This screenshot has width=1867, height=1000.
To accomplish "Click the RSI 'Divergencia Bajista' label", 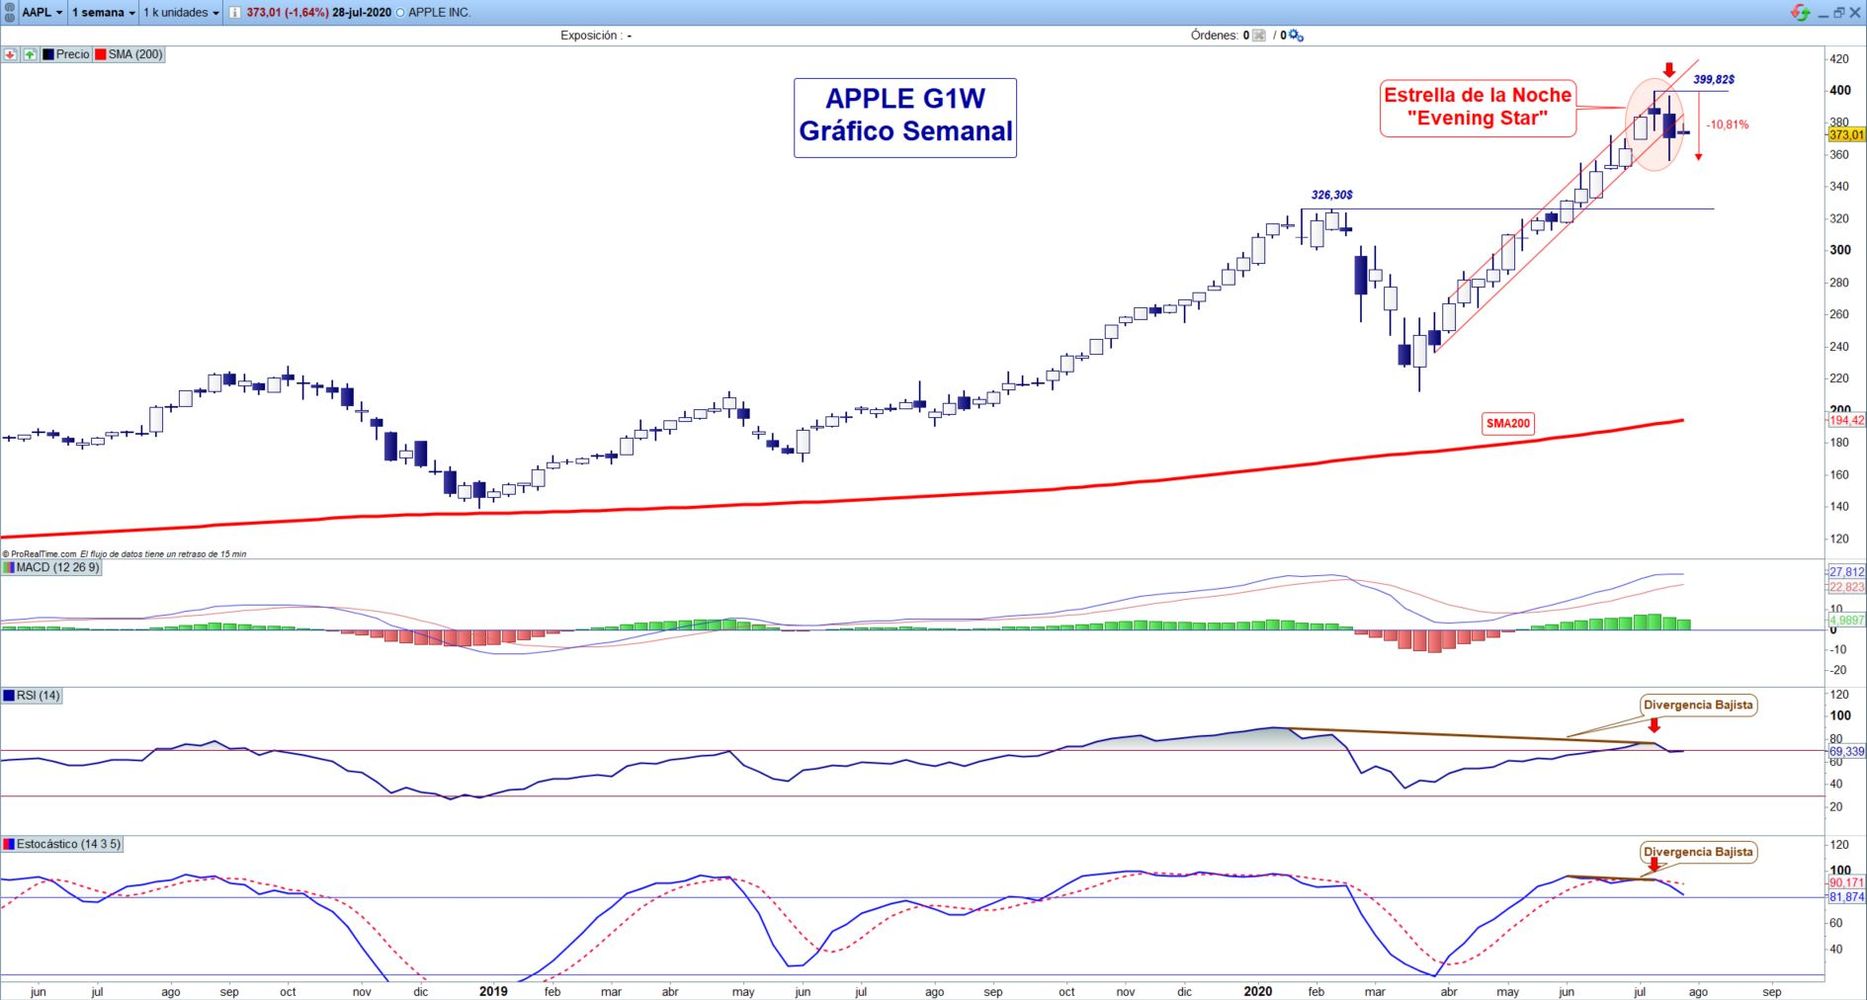I will pyautogui.click(x=1698, y=705).
